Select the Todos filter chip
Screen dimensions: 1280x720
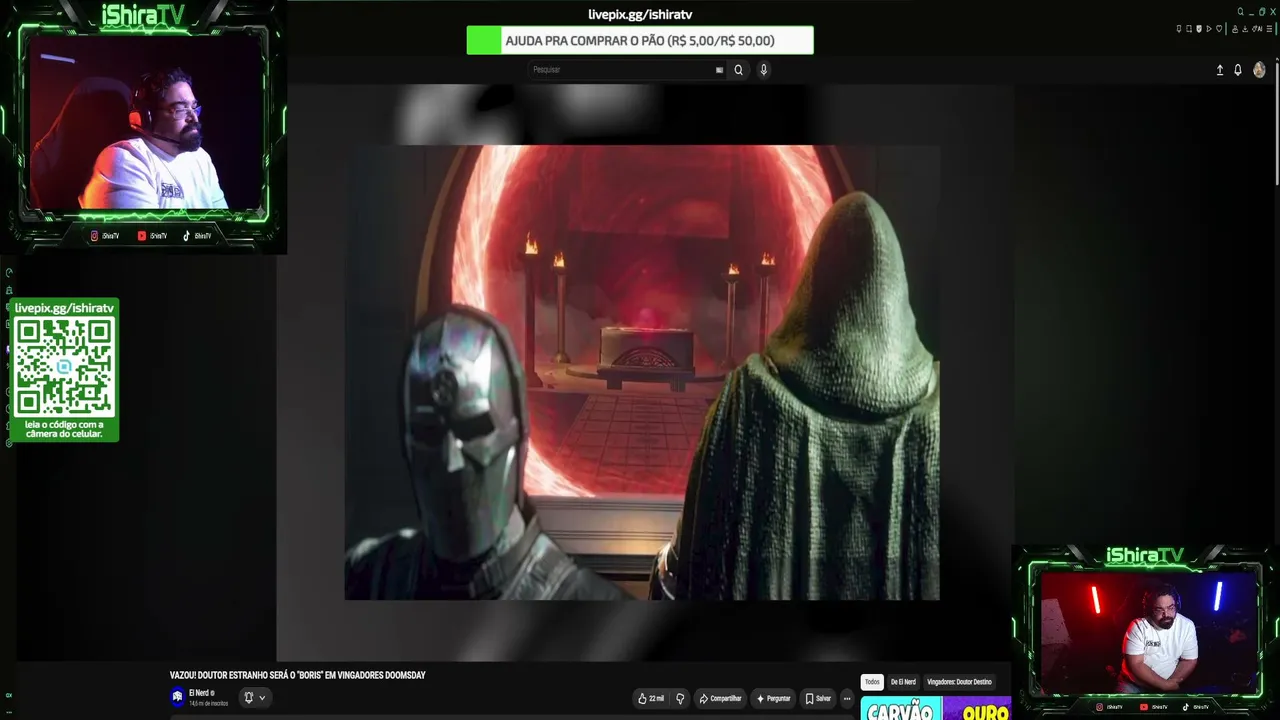[872, 682]
